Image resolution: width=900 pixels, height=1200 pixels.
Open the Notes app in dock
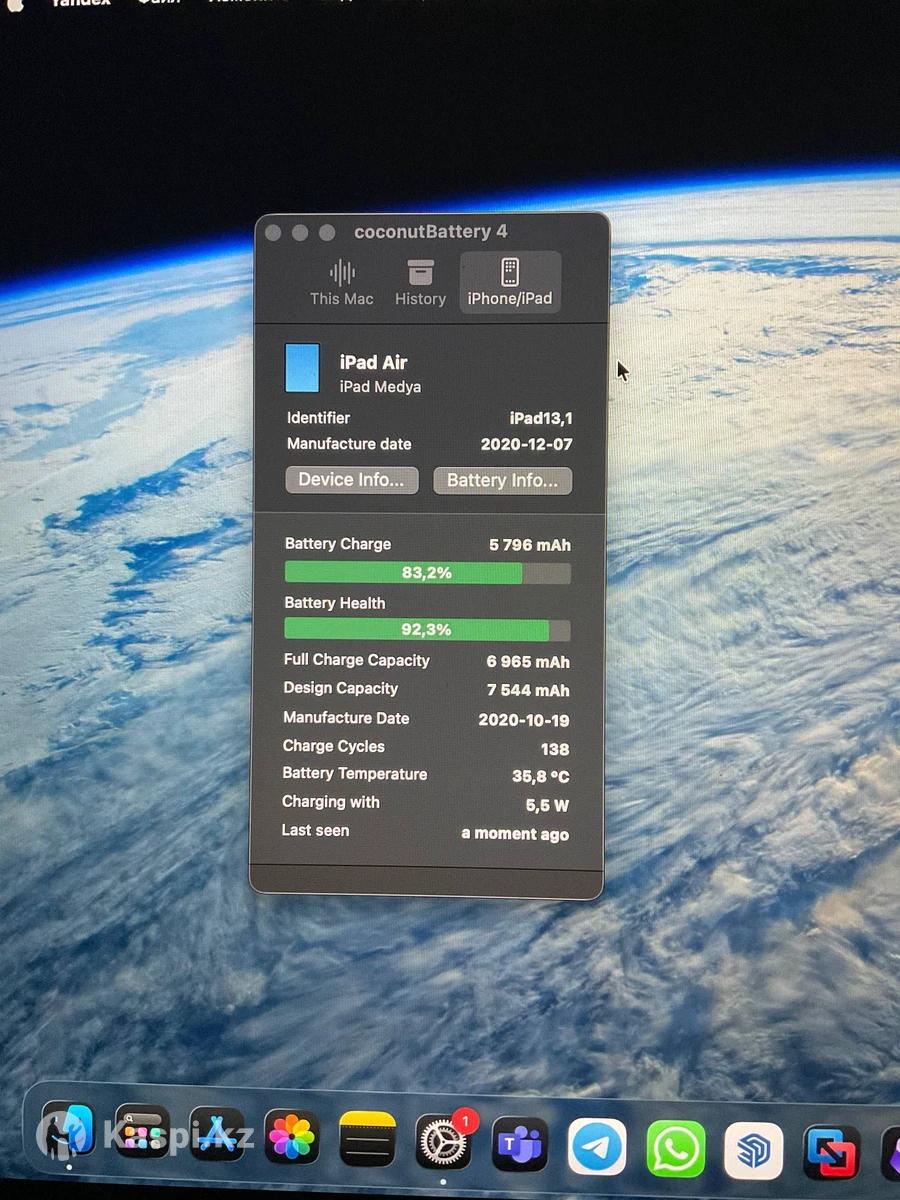[x=367, y=1140]
